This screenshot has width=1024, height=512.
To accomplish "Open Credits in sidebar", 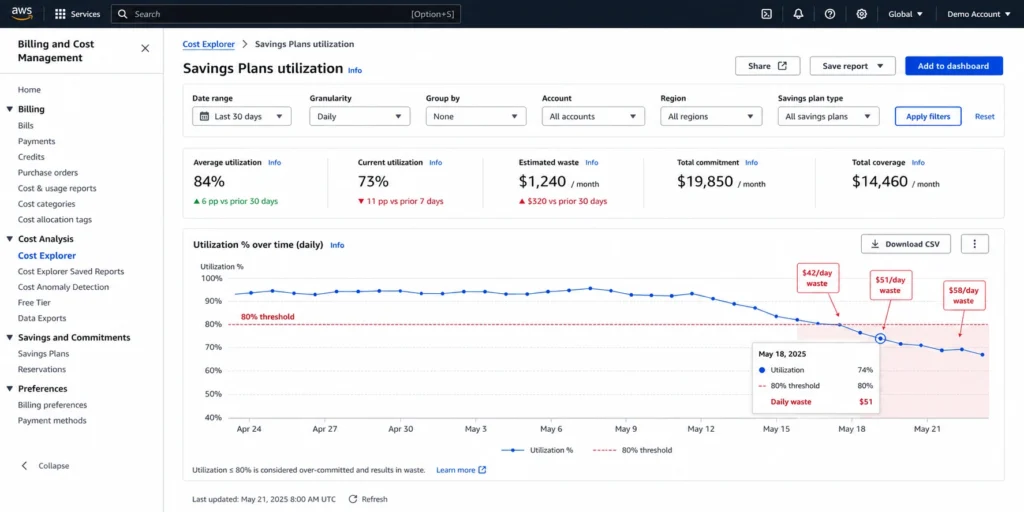I will pos(31,157).
